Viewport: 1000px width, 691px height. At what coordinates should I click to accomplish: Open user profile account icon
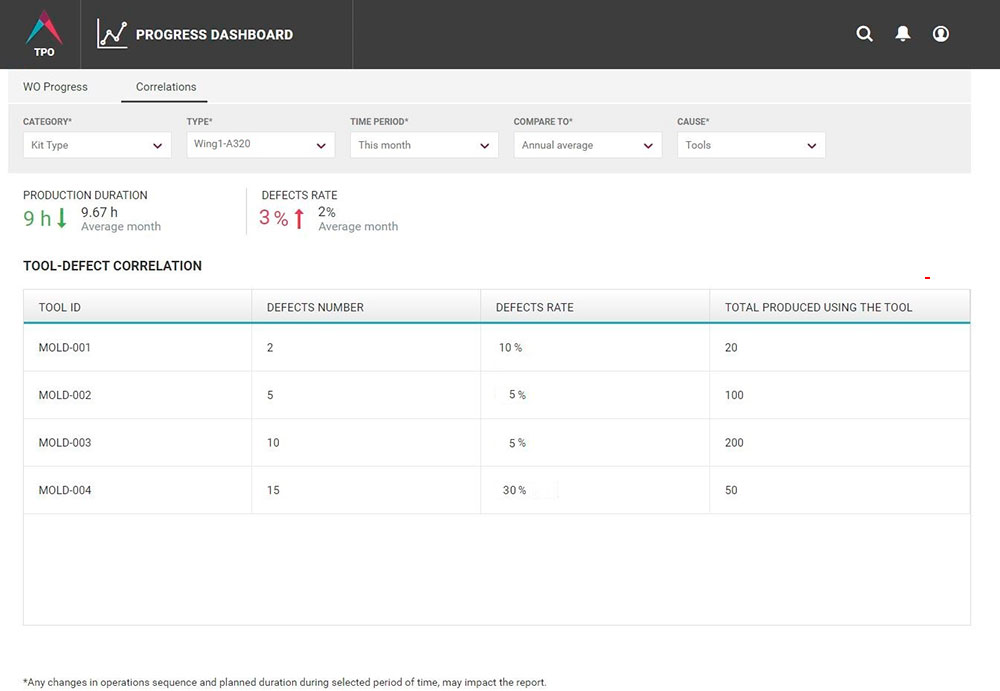click(941, 34)
